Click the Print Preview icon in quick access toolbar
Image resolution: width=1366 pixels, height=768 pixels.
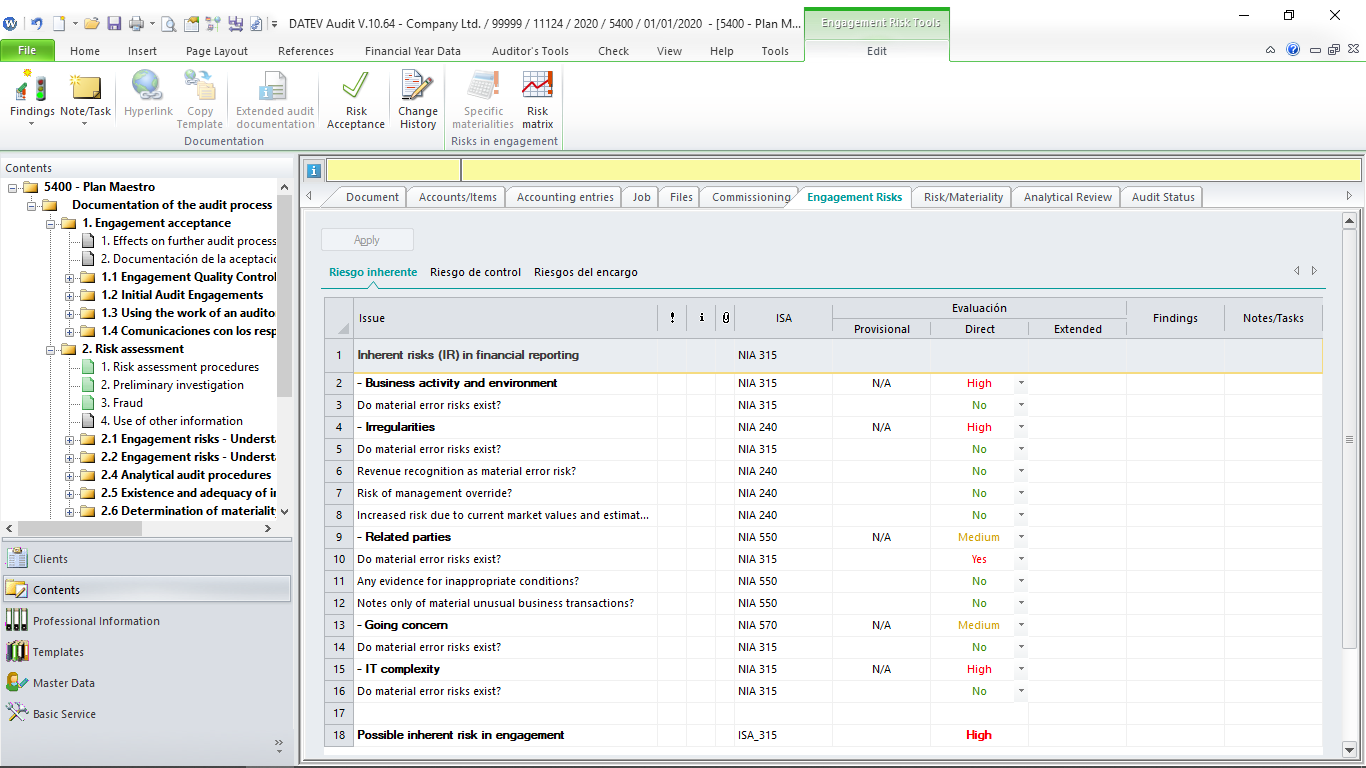tap(167, 22)
